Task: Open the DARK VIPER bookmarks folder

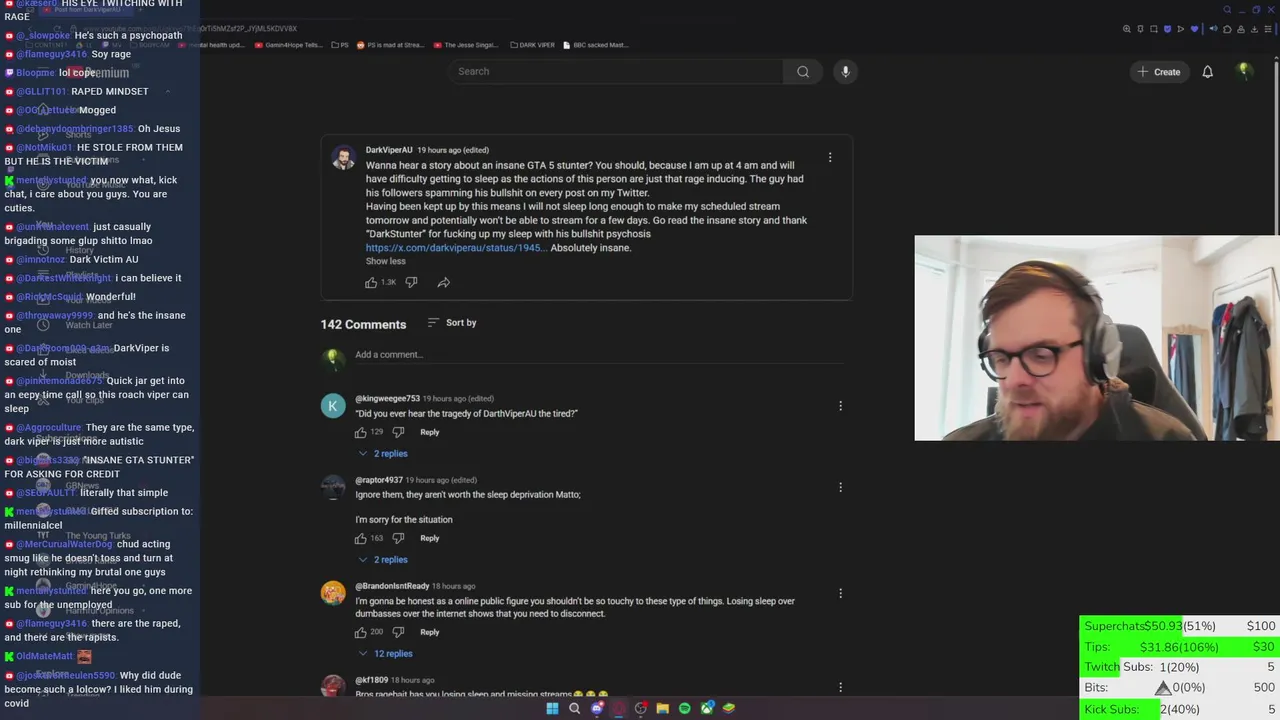Action: [x=532, y=45]
